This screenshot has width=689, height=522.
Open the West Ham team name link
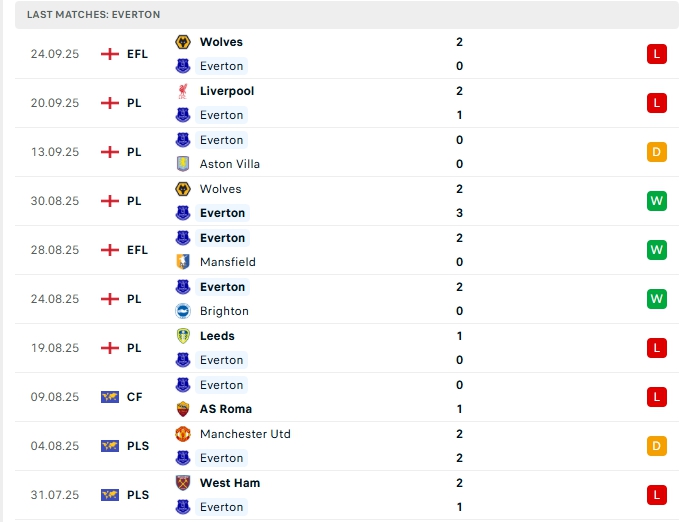[230, 483]
